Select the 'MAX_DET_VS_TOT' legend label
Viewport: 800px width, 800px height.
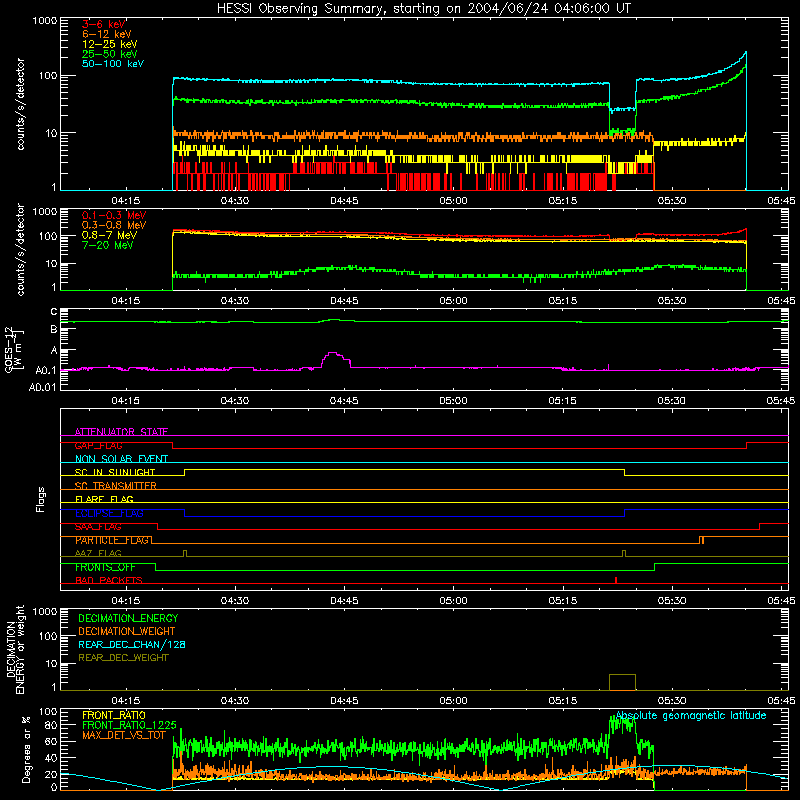click(123, 735)
